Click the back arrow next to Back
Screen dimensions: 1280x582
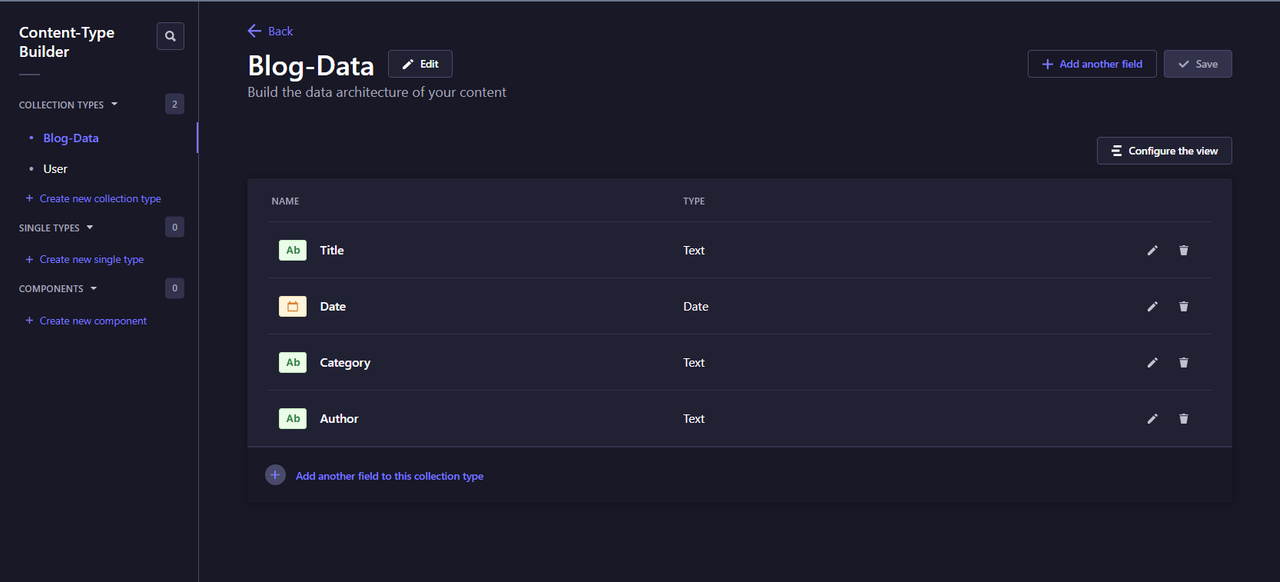coord(255,31)
